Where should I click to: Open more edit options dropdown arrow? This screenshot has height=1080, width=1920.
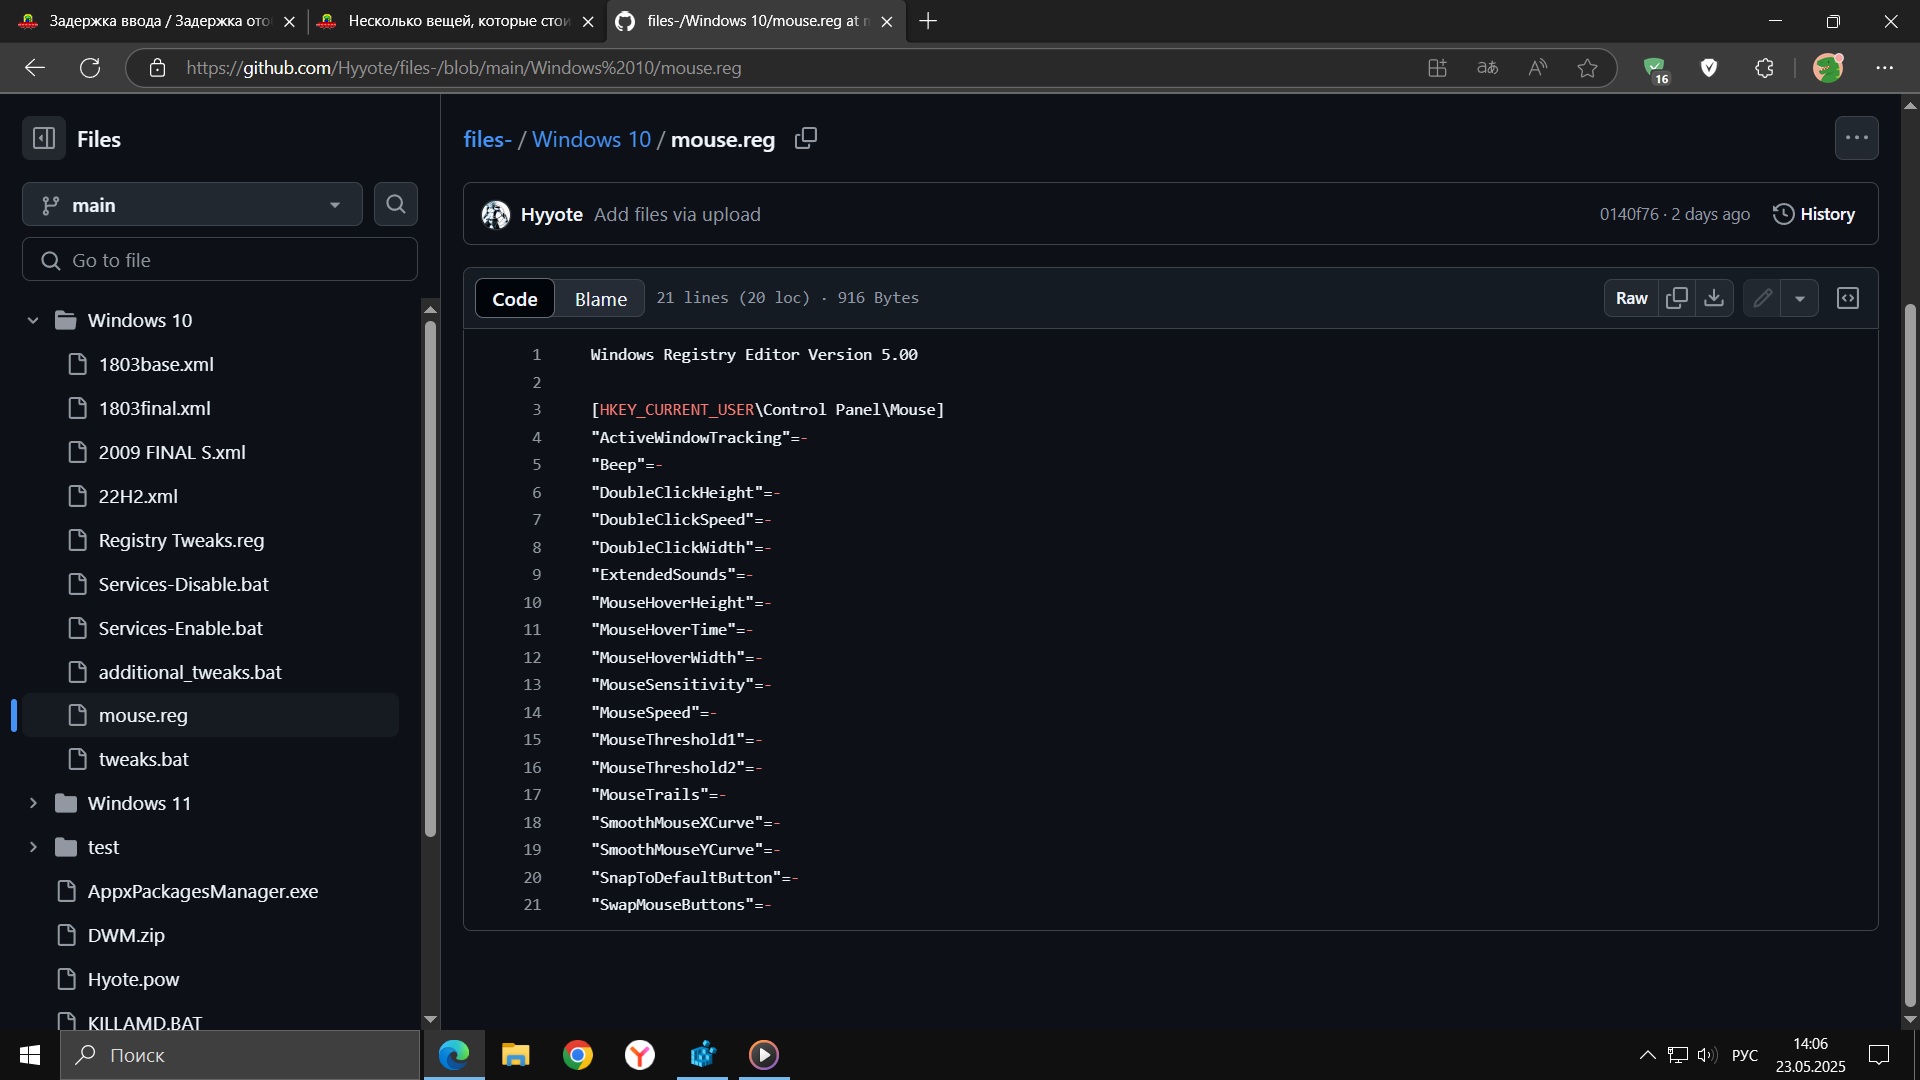(x=1799, y=298)
